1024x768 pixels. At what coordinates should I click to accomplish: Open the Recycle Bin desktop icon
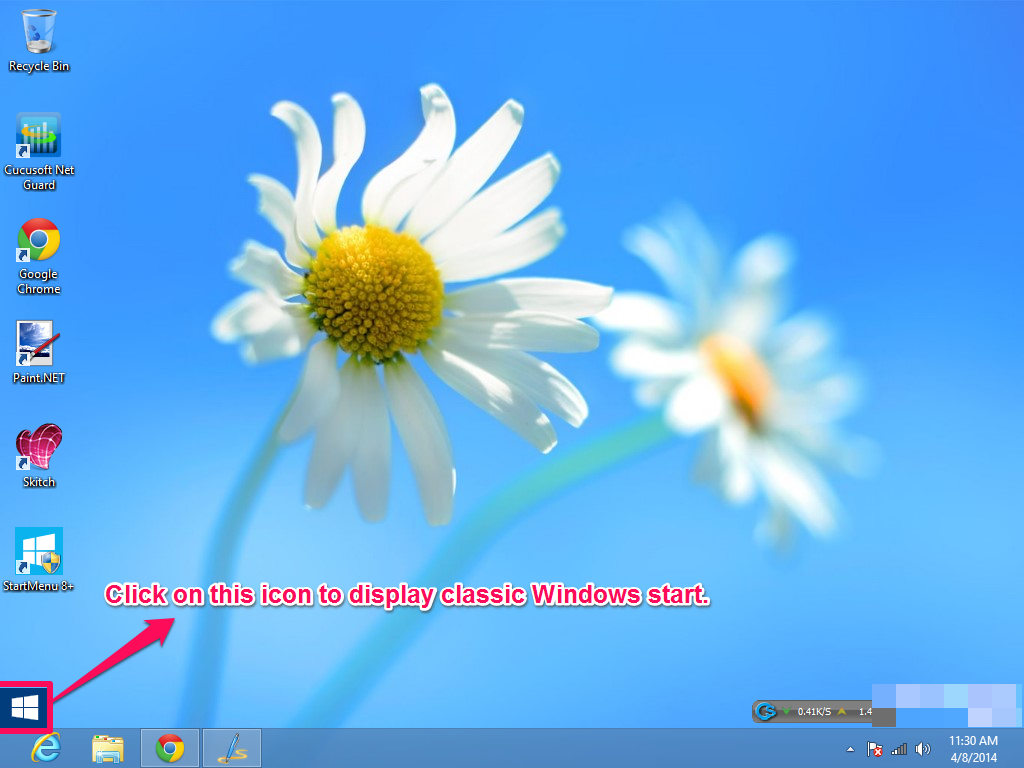[39, 40]
